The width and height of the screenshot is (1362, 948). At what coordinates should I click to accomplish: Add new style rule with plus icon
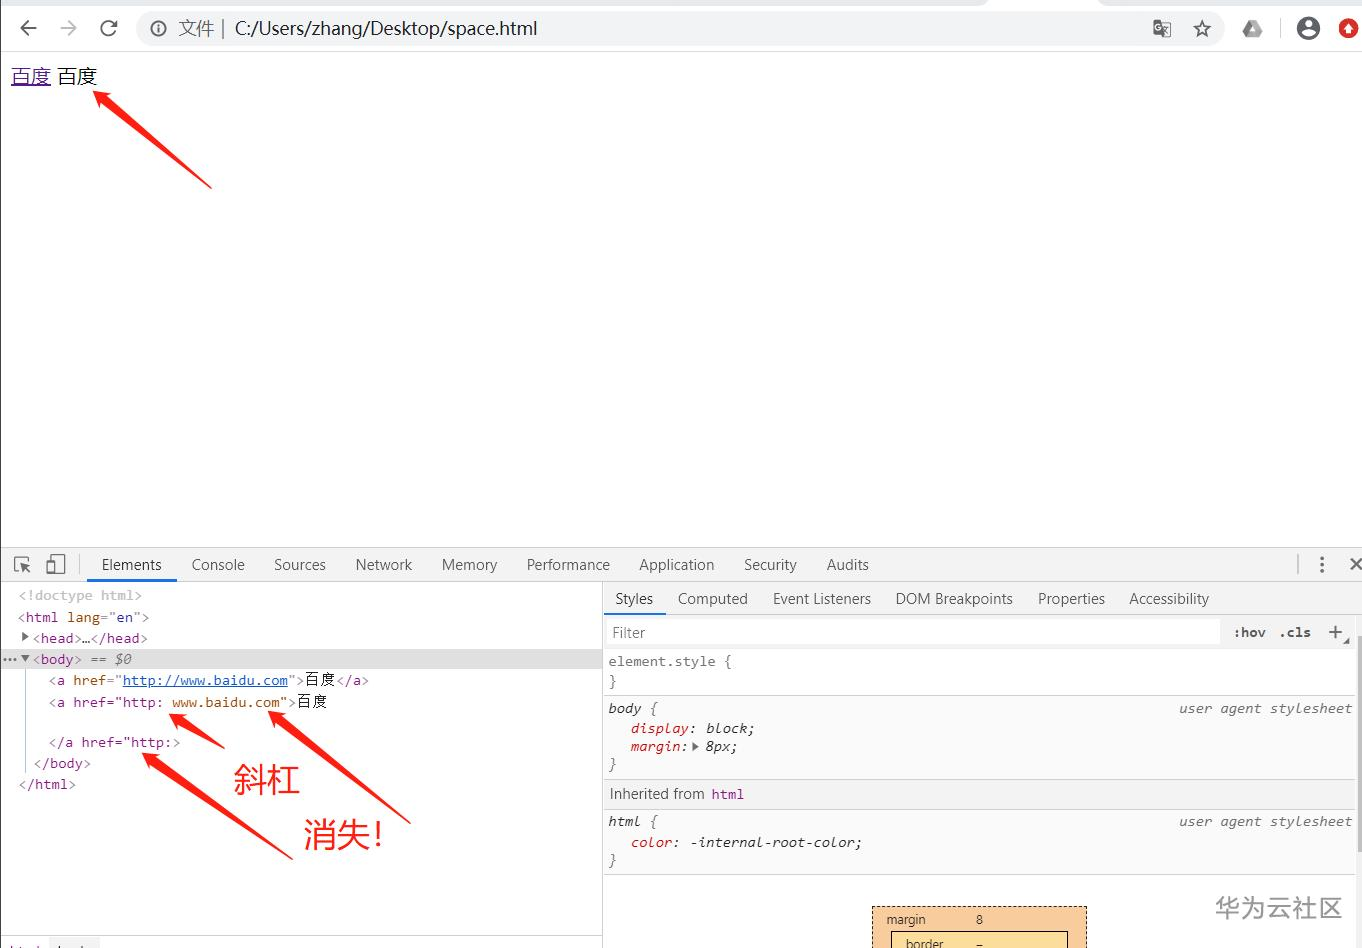pos(1335,632)
